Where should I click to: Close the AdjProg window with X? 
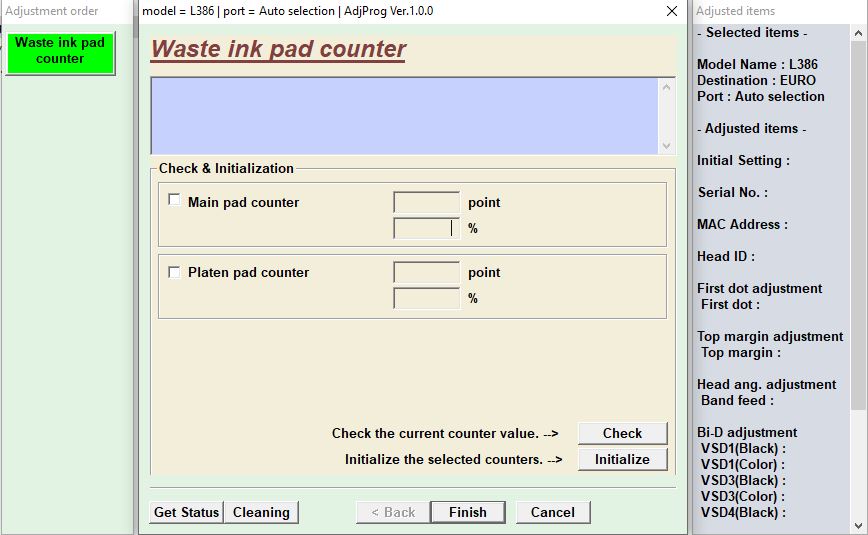pyautogui.click(x=672, y=11)
